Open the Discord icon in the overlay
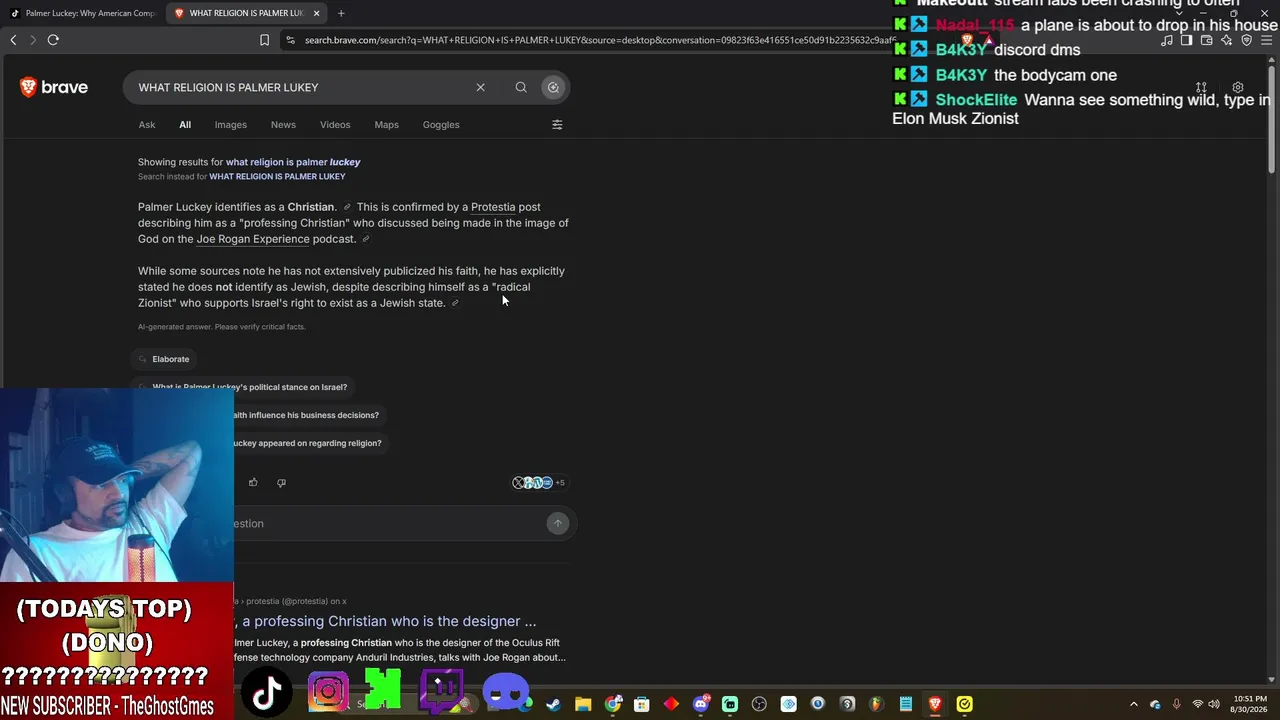 (x=506, y=692)
